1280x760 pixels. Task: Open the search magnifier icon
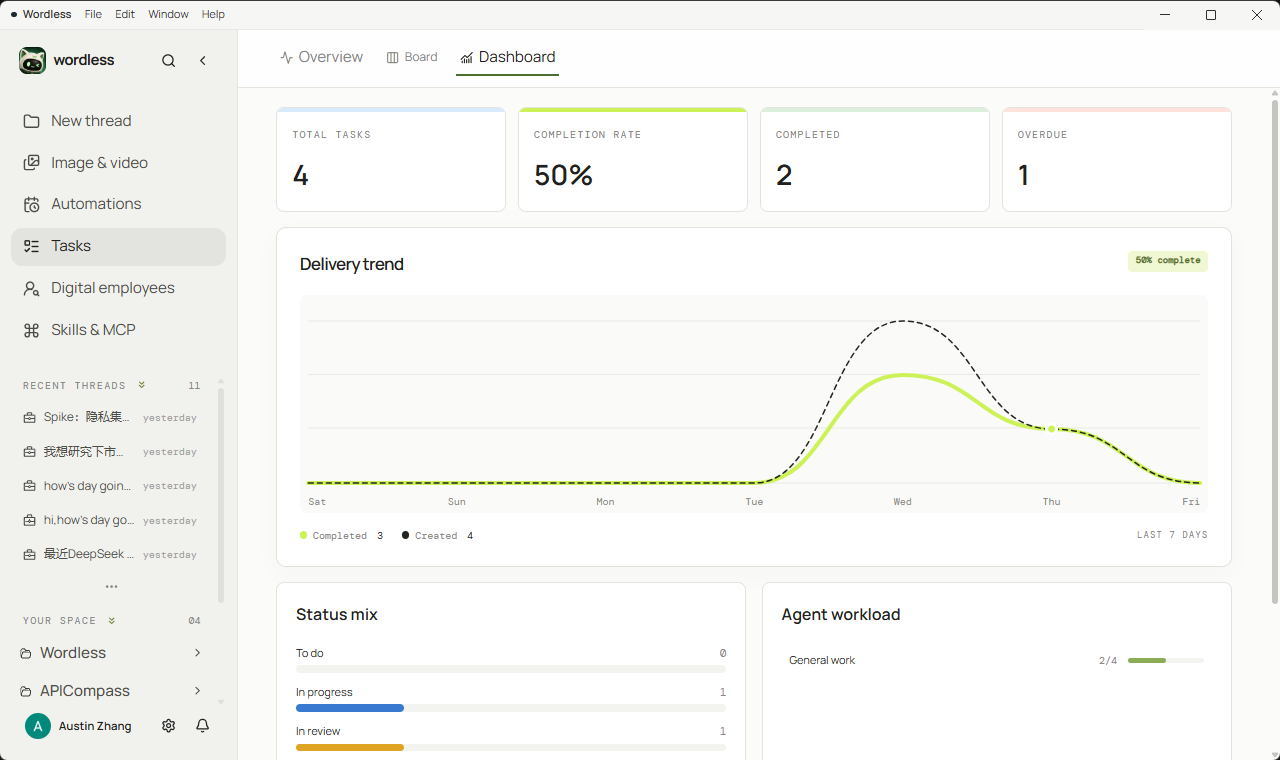168,61
